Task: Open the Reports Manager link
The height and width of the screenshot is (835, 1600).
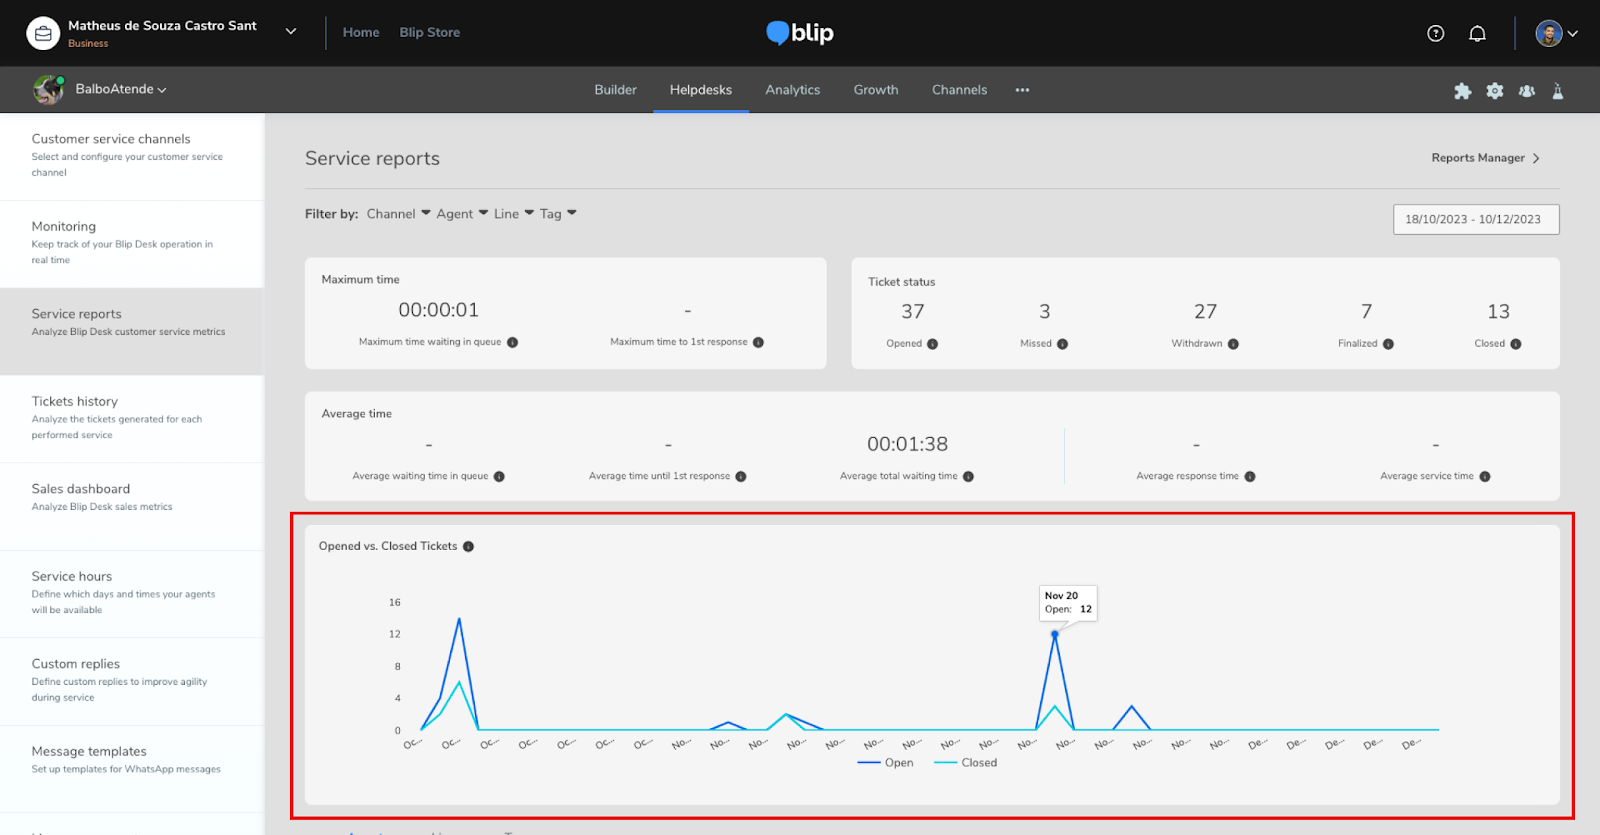Action: tap(1484, 158)
